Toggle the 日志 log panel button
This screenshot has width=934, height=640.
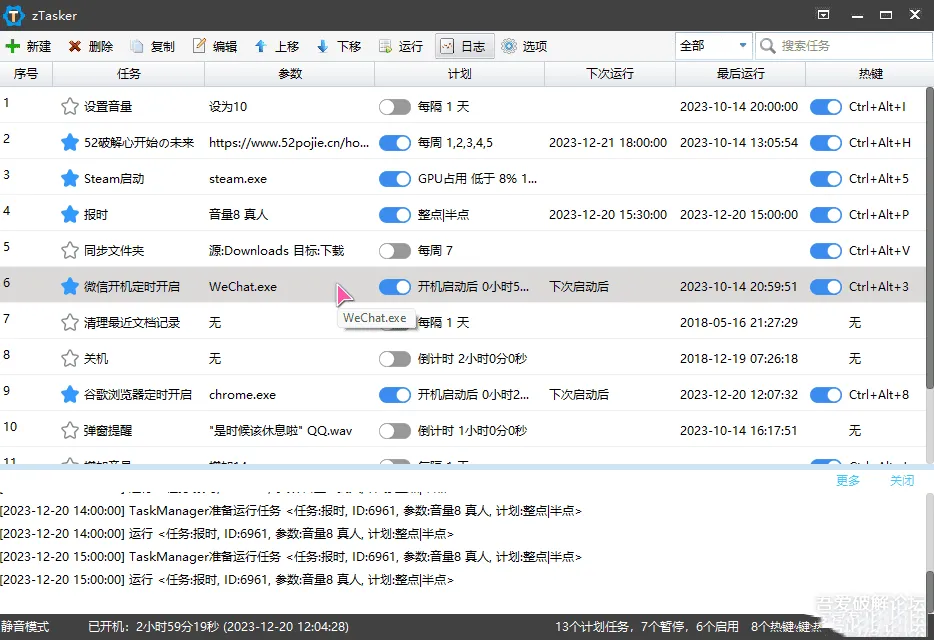[x=462, y=46]
